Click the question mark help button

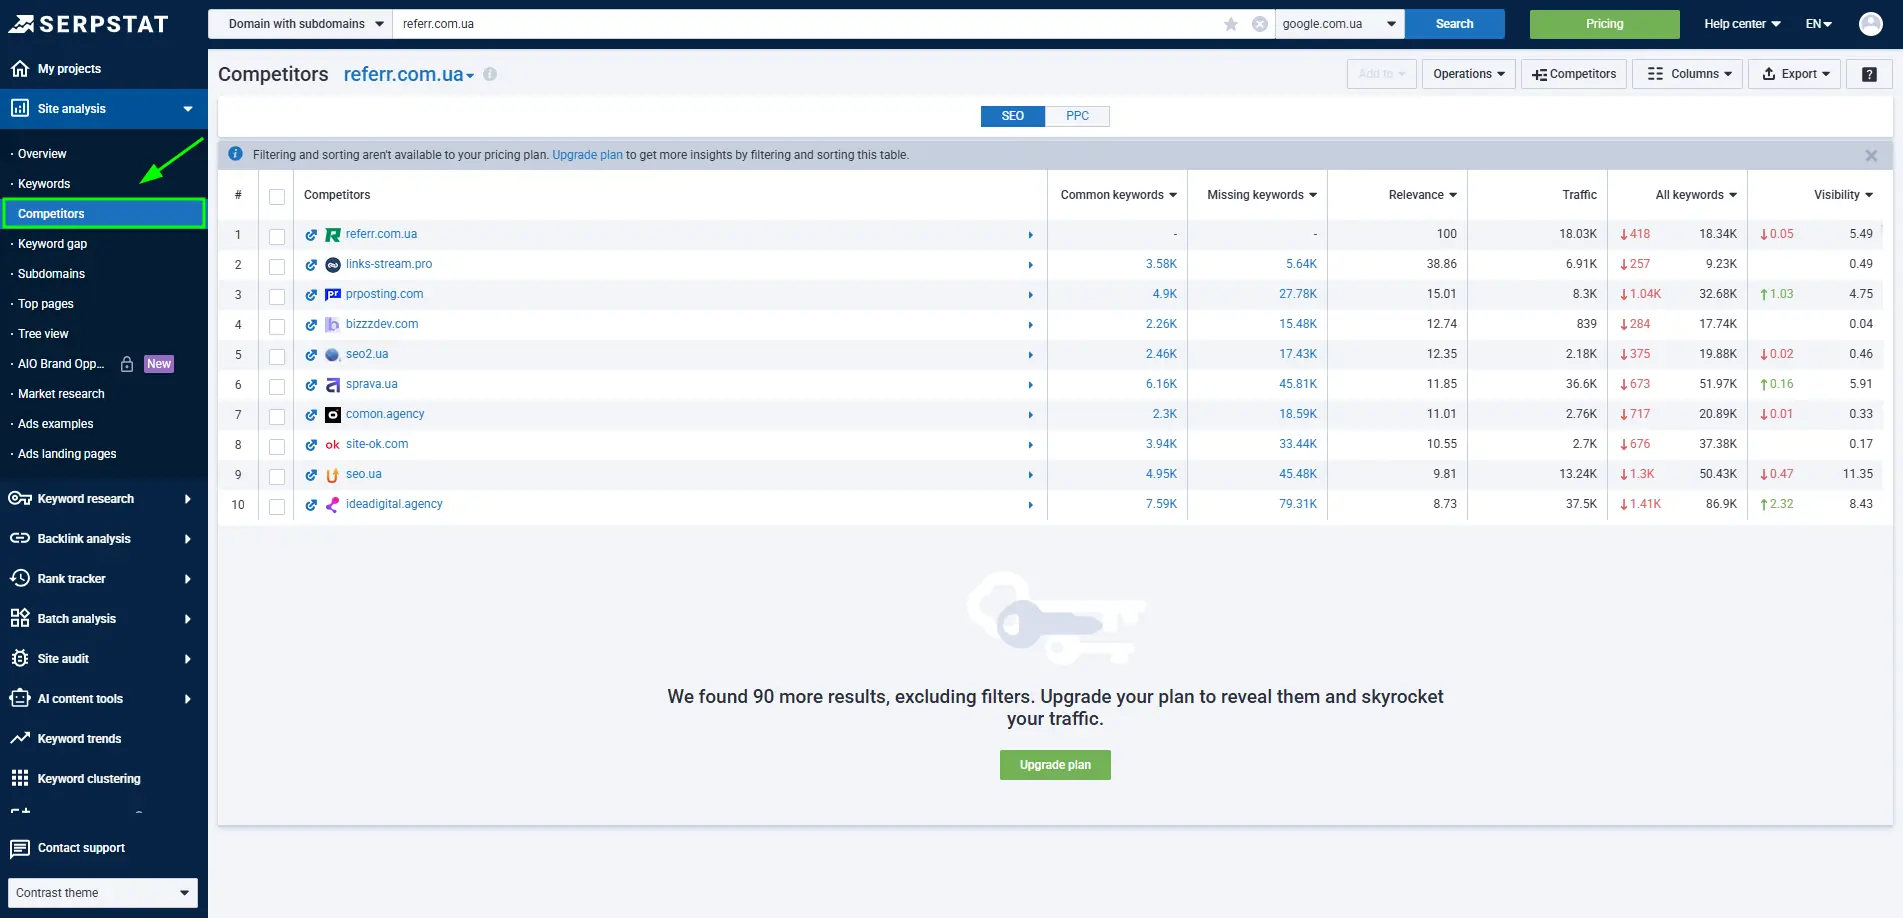point(1868,74)
